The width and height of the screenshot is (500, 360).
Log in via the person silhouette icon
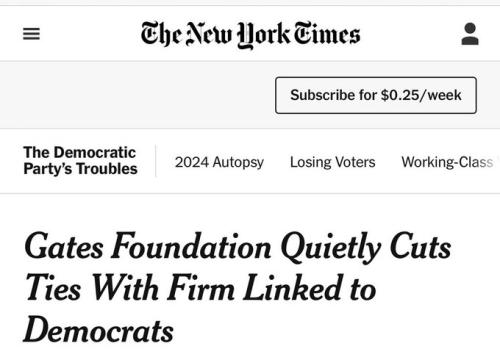click(470, 34)
